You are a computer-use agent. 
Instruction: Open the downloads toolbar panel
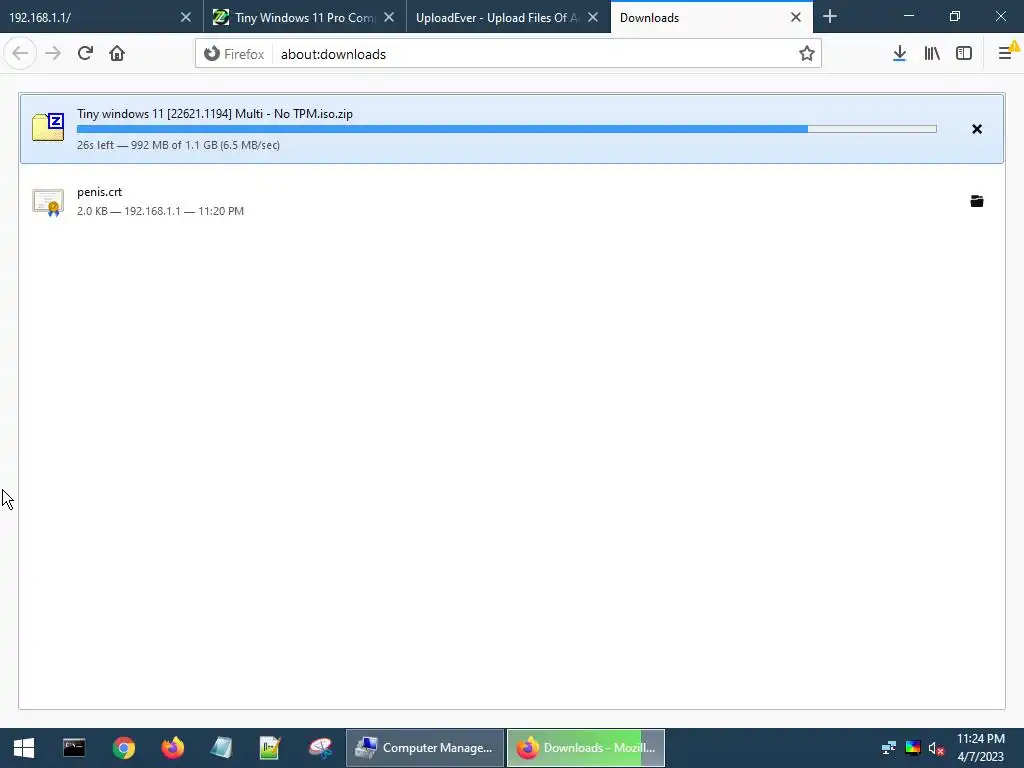pyautogui.click(x=899, y=54)
